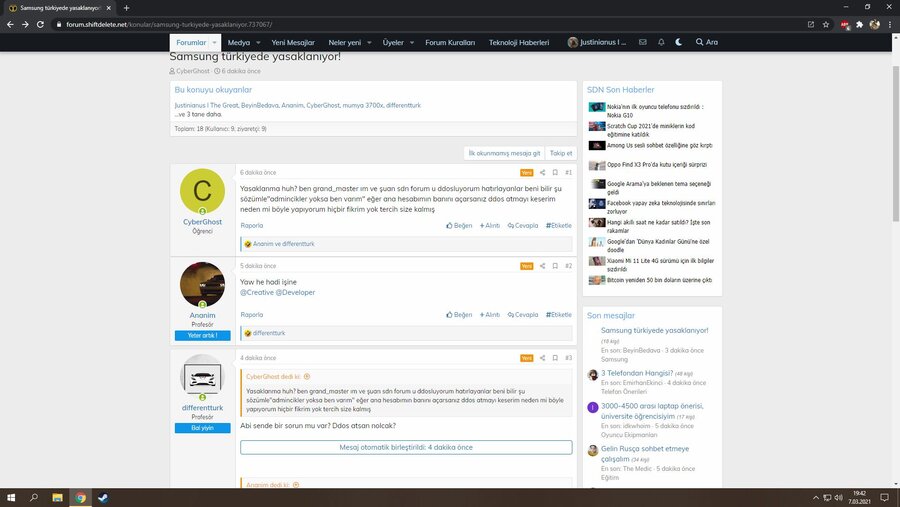Quote CyberGhost's post using Alıntı
This screenshot has height=507, width=900.
pyautogui.click(x=490, y=226)
